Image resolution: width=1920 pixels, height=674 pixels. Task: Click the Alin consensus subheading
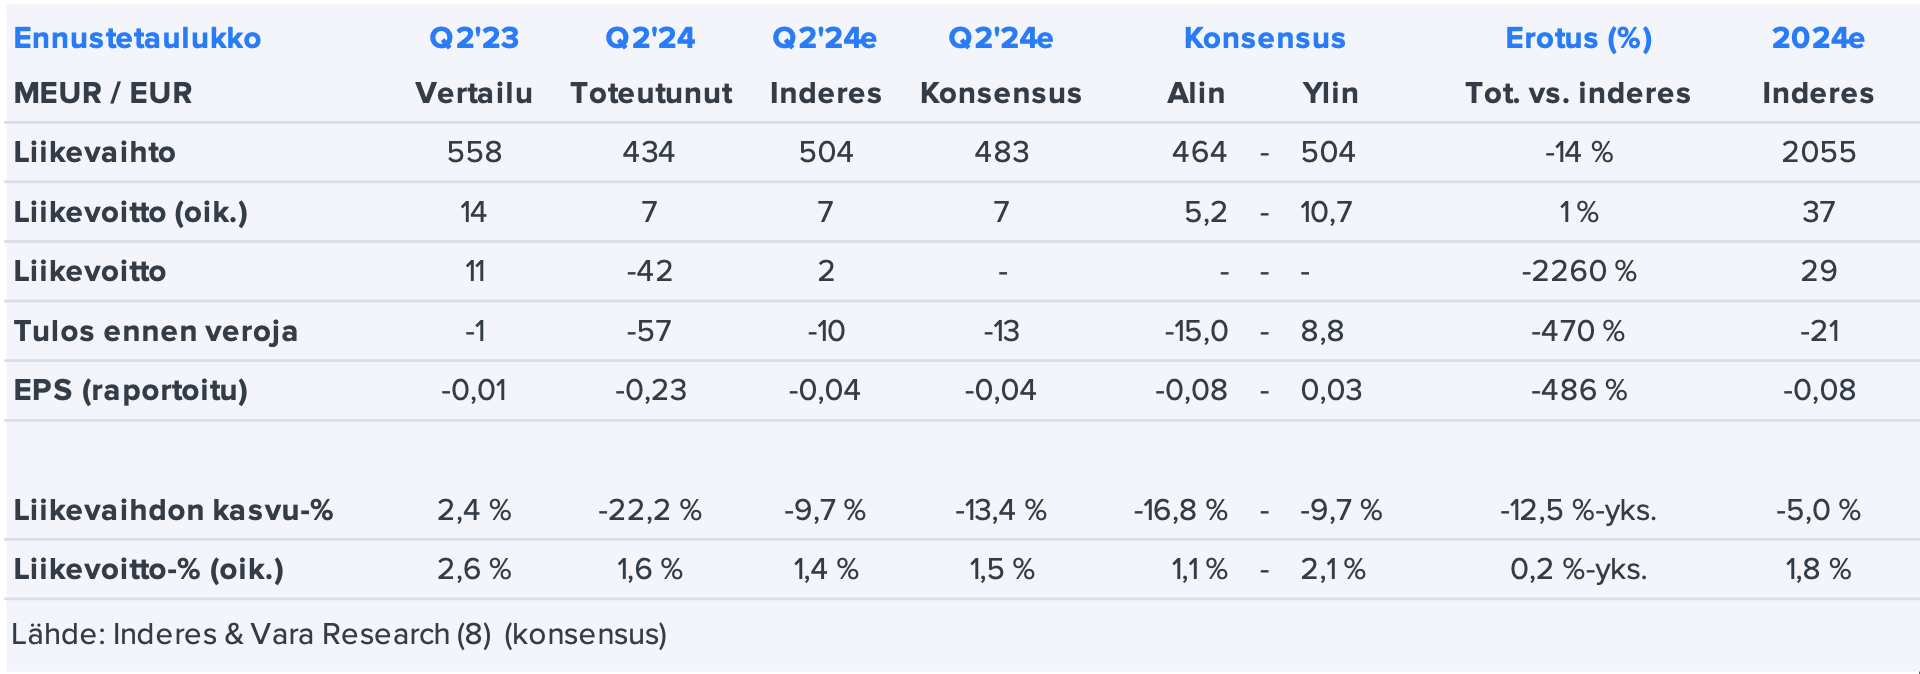(x=1196, y=93)
